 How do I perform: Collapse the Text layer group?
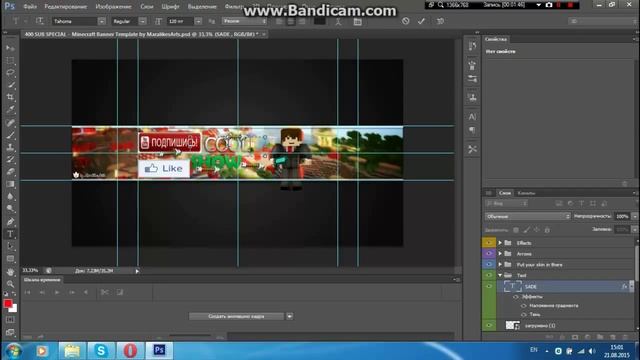point(500,276)
